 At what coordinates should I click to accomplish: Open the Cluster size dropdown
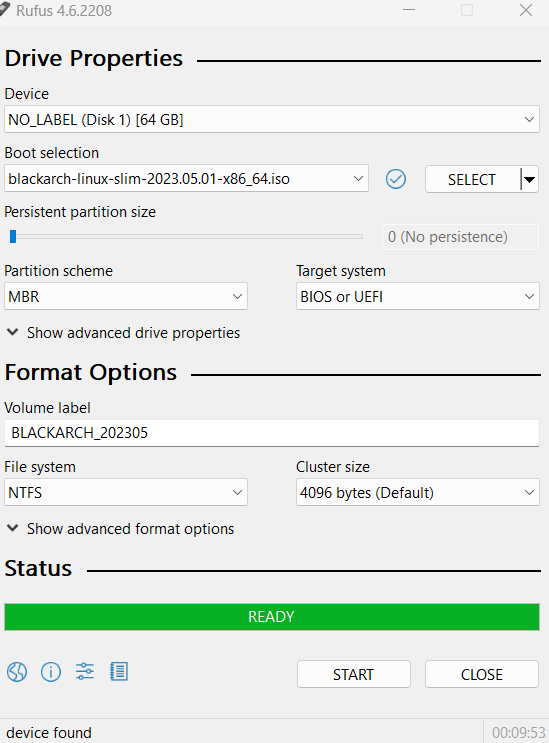418,492
